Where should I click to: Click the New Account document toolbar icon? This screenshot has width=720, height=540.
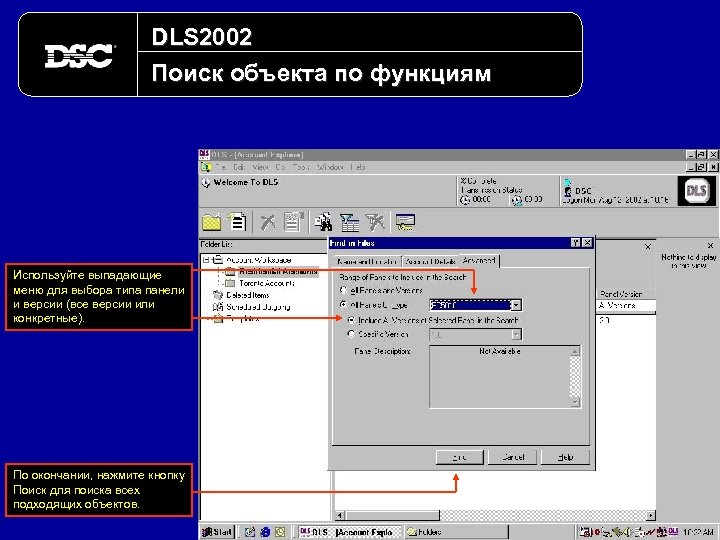pos(238,222)
